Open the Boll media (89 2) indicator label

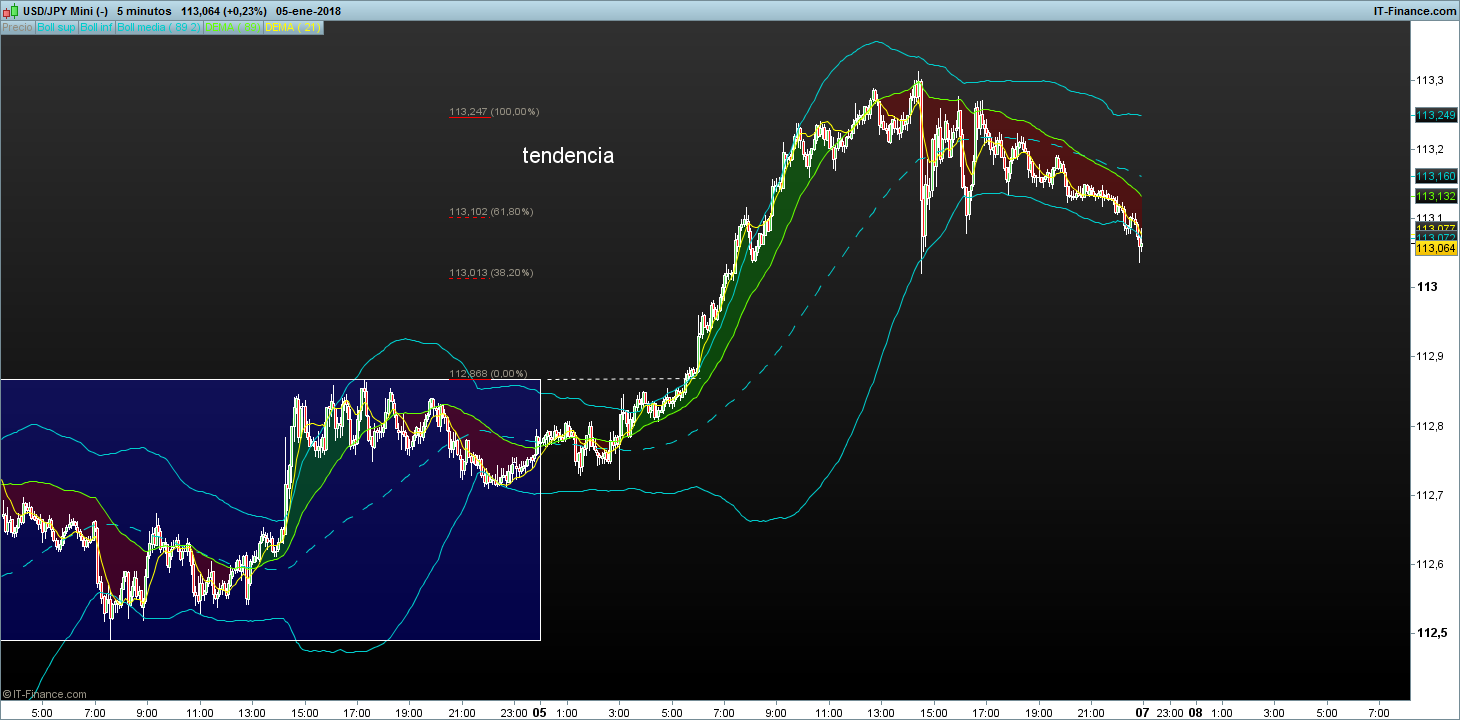[158, 28]
